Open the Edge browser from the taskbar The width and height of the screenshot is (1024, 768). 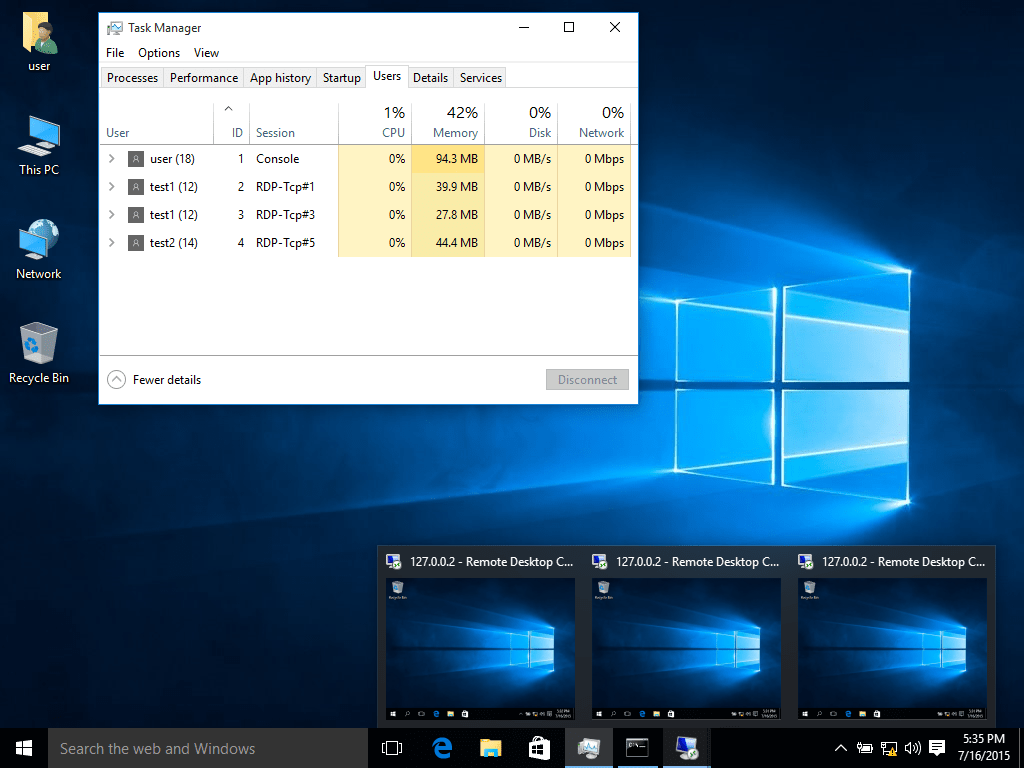(441, 748)
